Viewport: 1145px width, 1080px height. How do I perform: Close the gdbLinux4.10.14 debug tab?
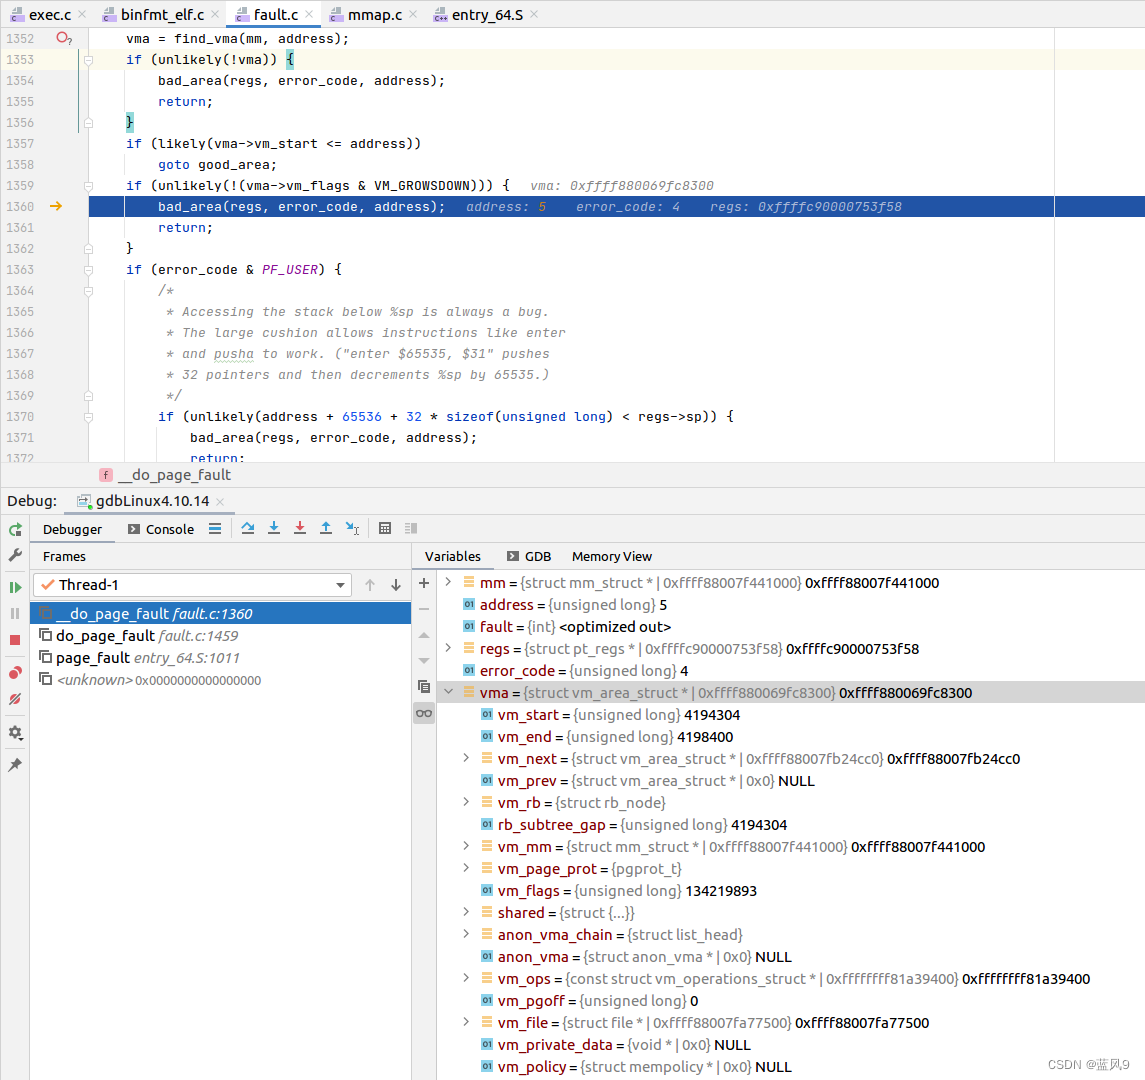pos(220,502)
